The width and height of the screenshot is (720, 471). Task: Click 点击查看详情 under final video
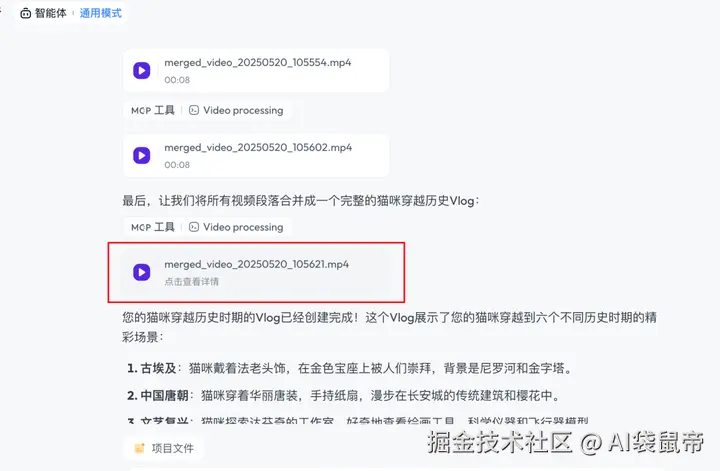tap(191, 281)
